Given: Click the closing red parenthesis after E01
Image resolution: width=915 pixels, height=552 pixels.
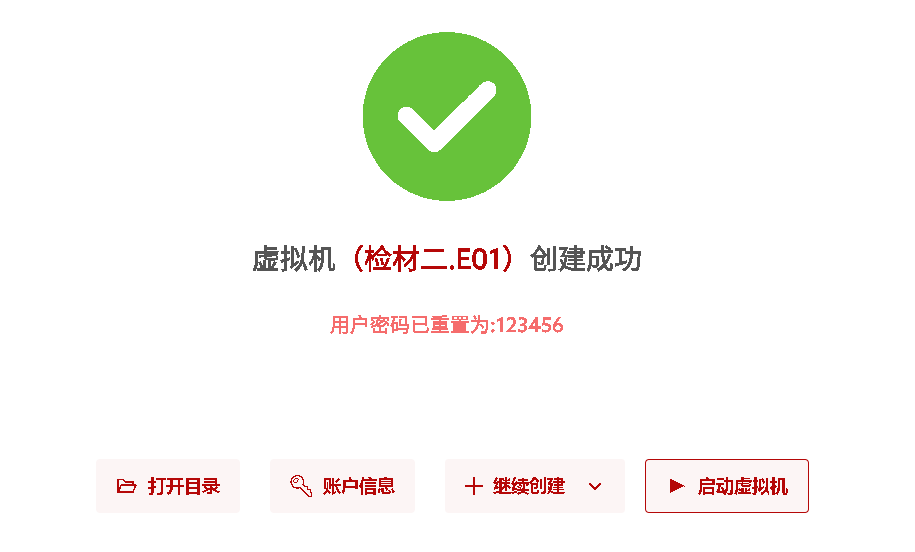Looking at the screenshot, I should (509, 259).
